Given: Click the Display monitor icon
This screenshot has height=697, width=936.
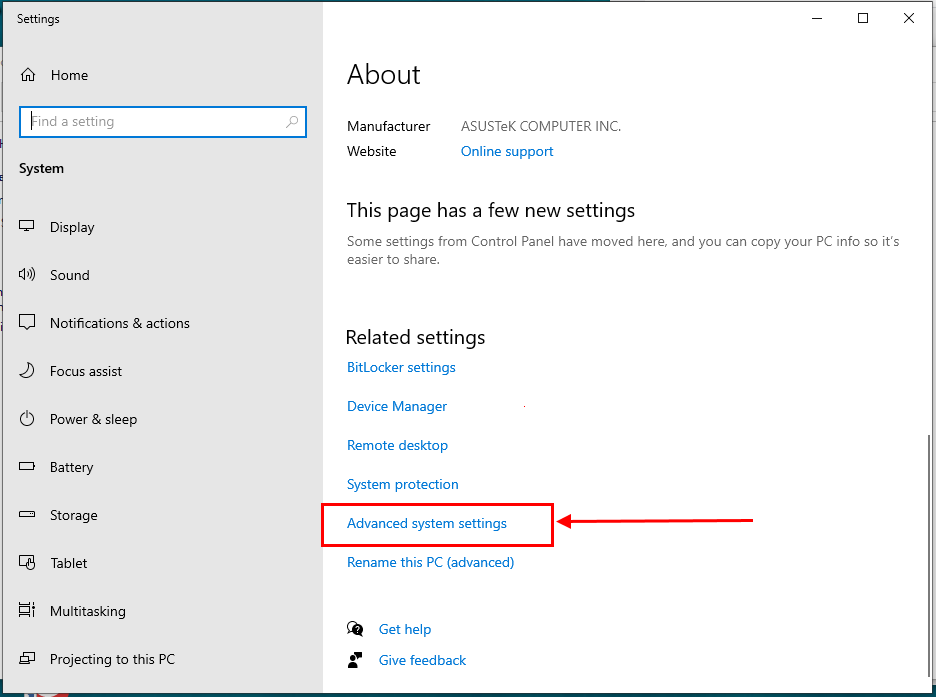Looking at the screenshot, I should point(27,226).
